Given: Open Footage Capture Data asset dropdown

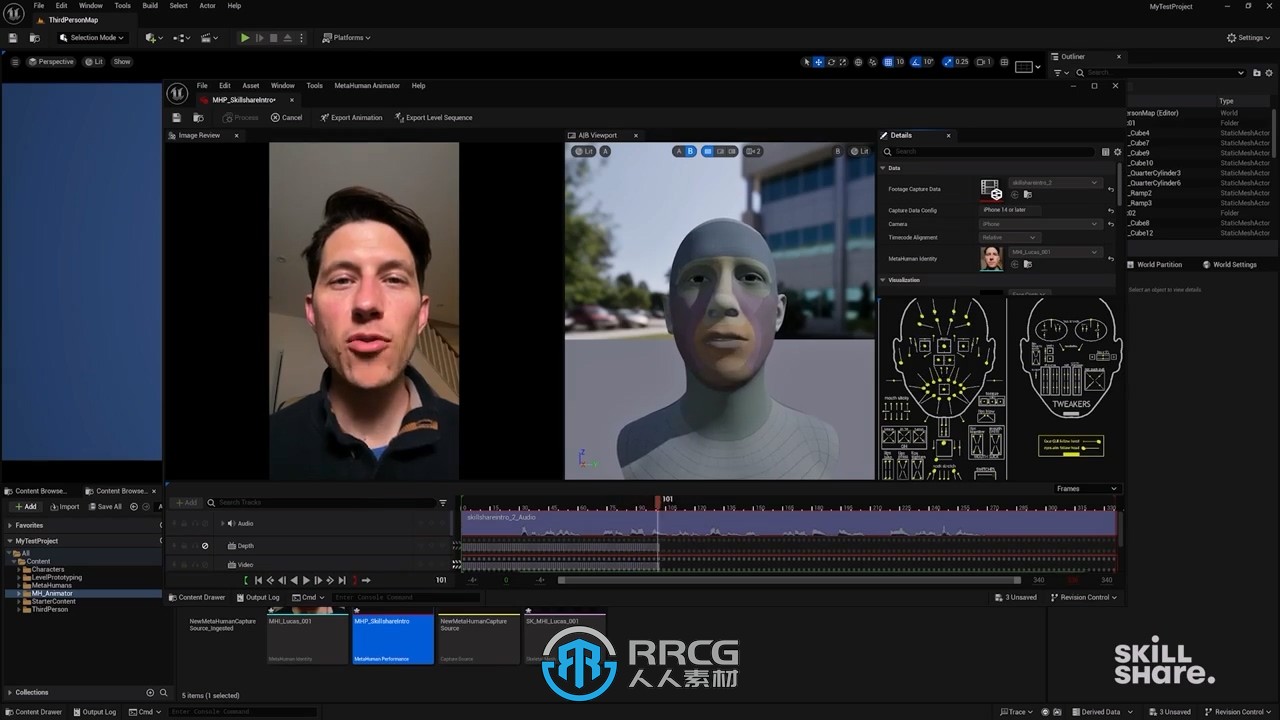Looking at the screenshot, I should tap(1055, 183).
